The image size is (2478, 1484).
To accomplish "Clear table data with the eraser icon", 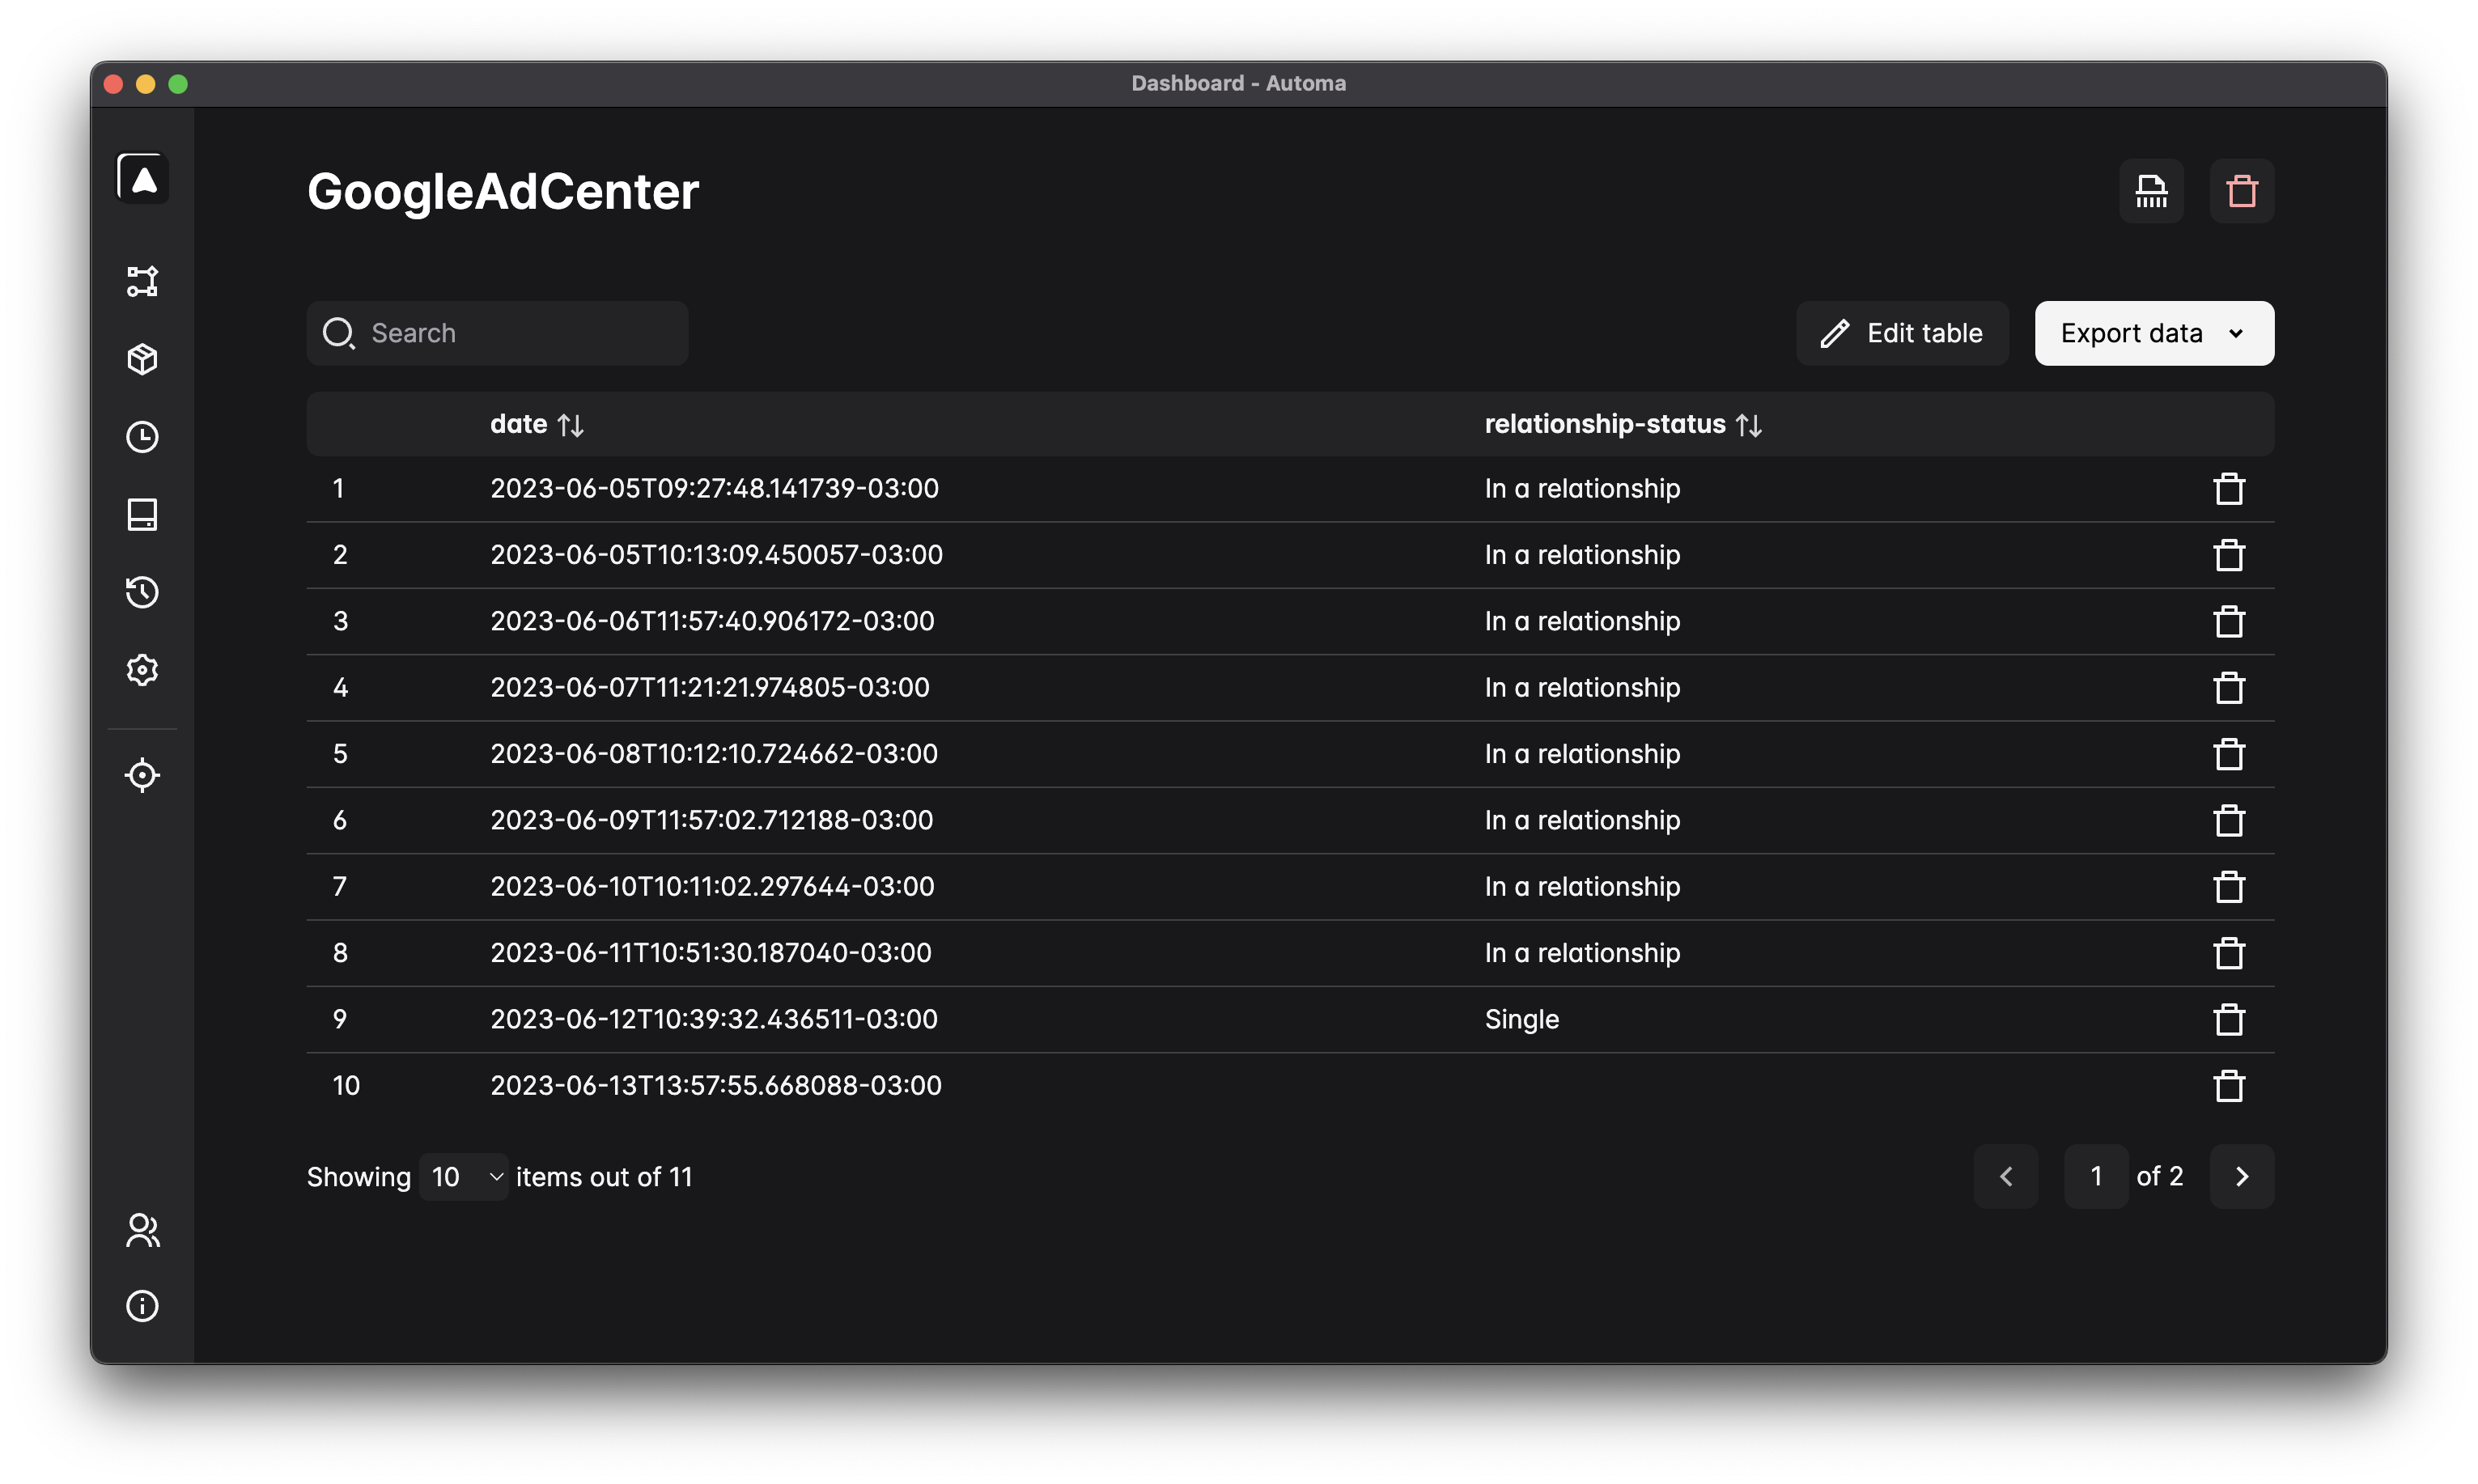I will pos(2151,191).
